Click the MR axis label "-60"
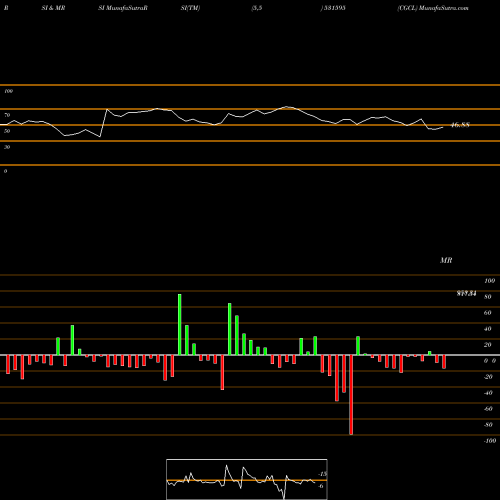 coord(488,409)
